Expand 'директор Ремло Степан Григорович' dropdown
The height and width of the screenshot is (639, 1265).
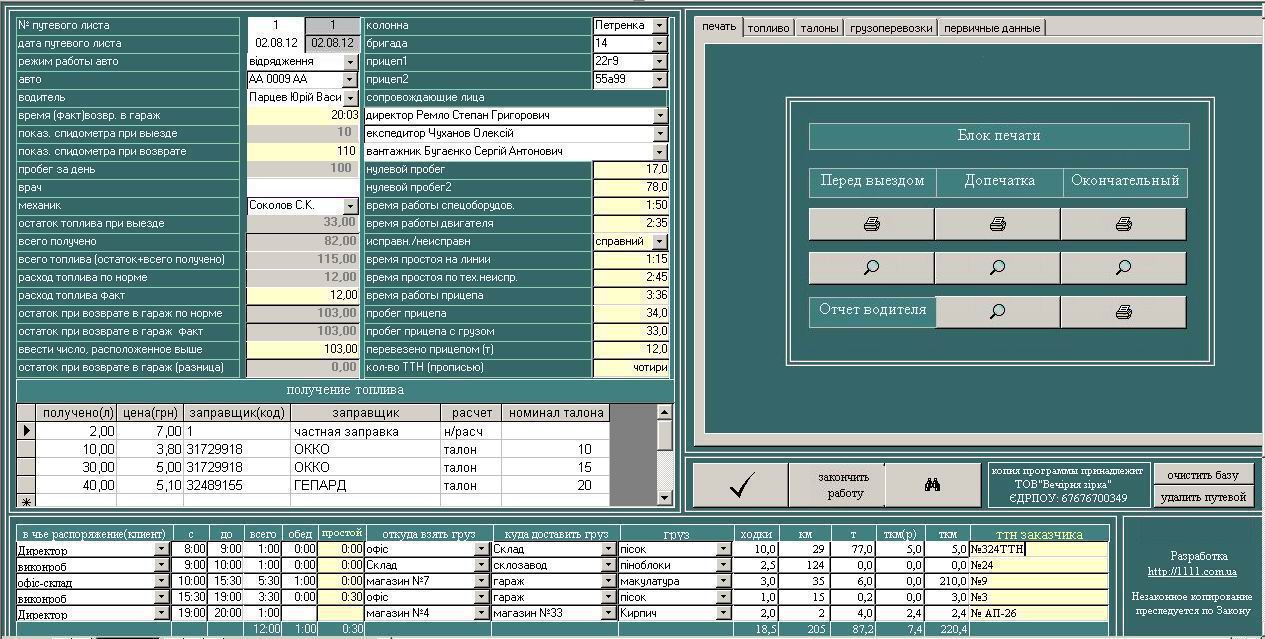659,116
